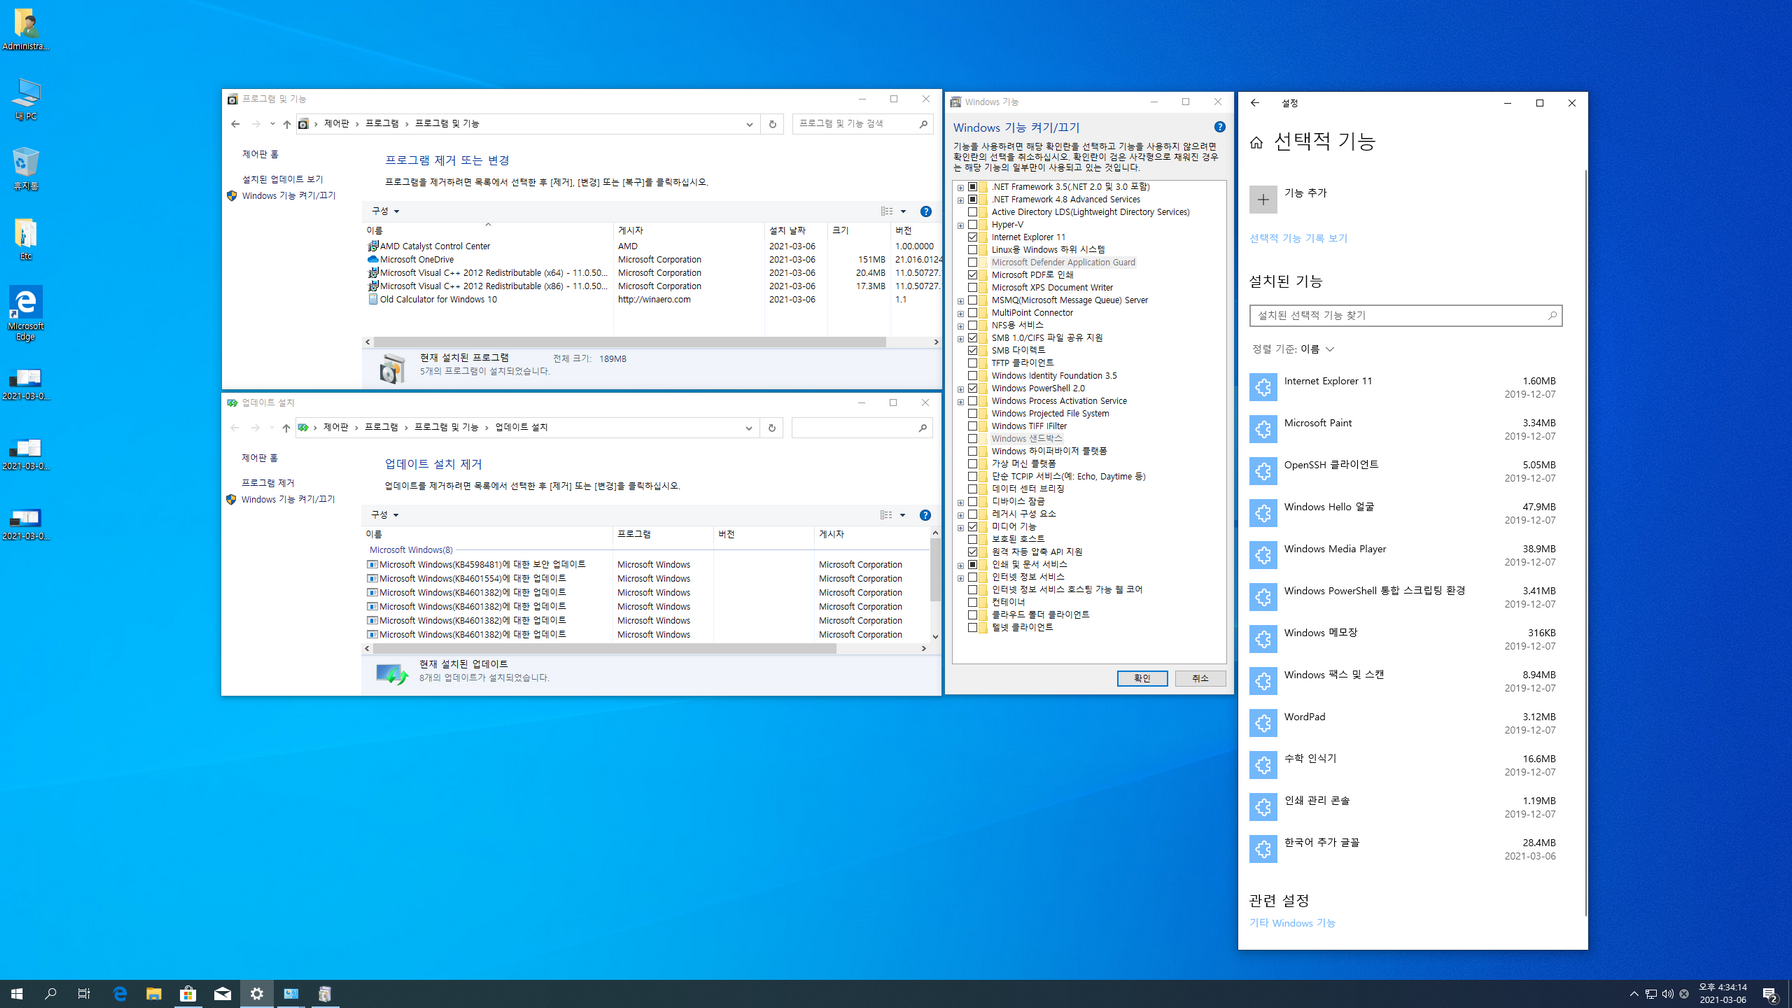Open help in Installed Updates toolbar
The width and height of the screenshot is (1792, 1008).
coord(925,515)
